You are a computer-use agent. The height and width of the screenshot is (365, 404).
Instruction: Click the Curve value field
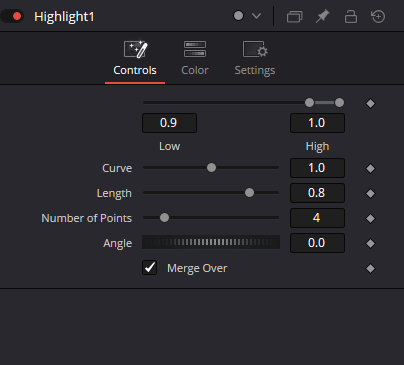pyautogui.click(x=317, y=168)
